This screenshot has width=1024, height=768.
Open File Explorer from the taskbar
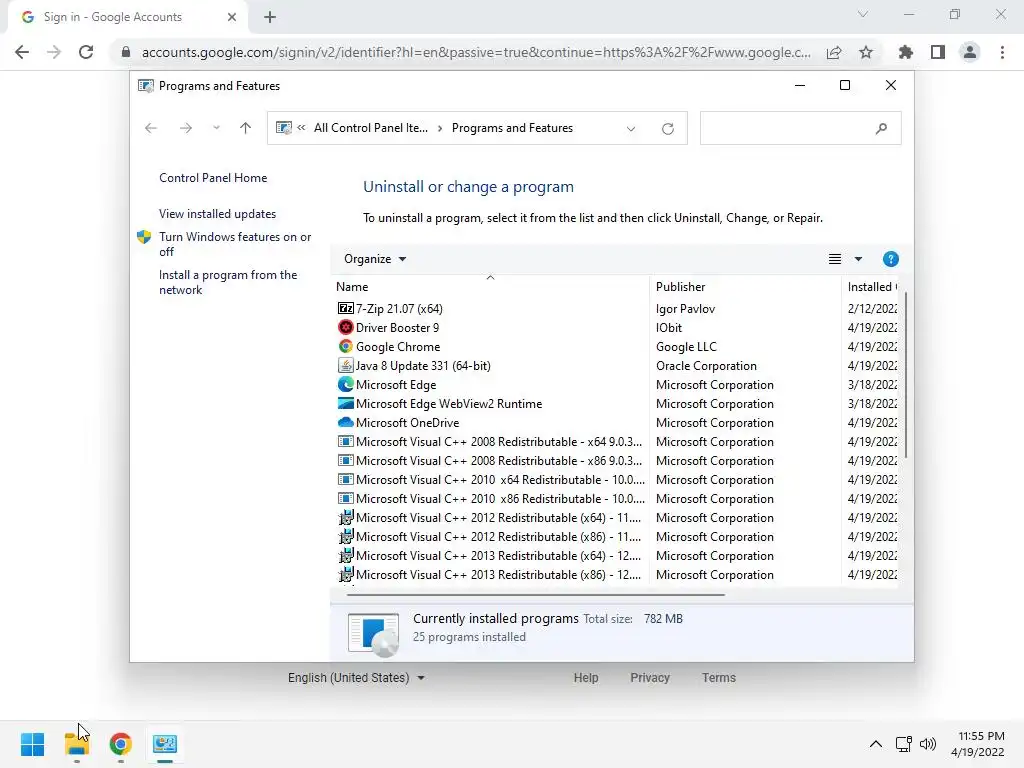tap(76, 744)
